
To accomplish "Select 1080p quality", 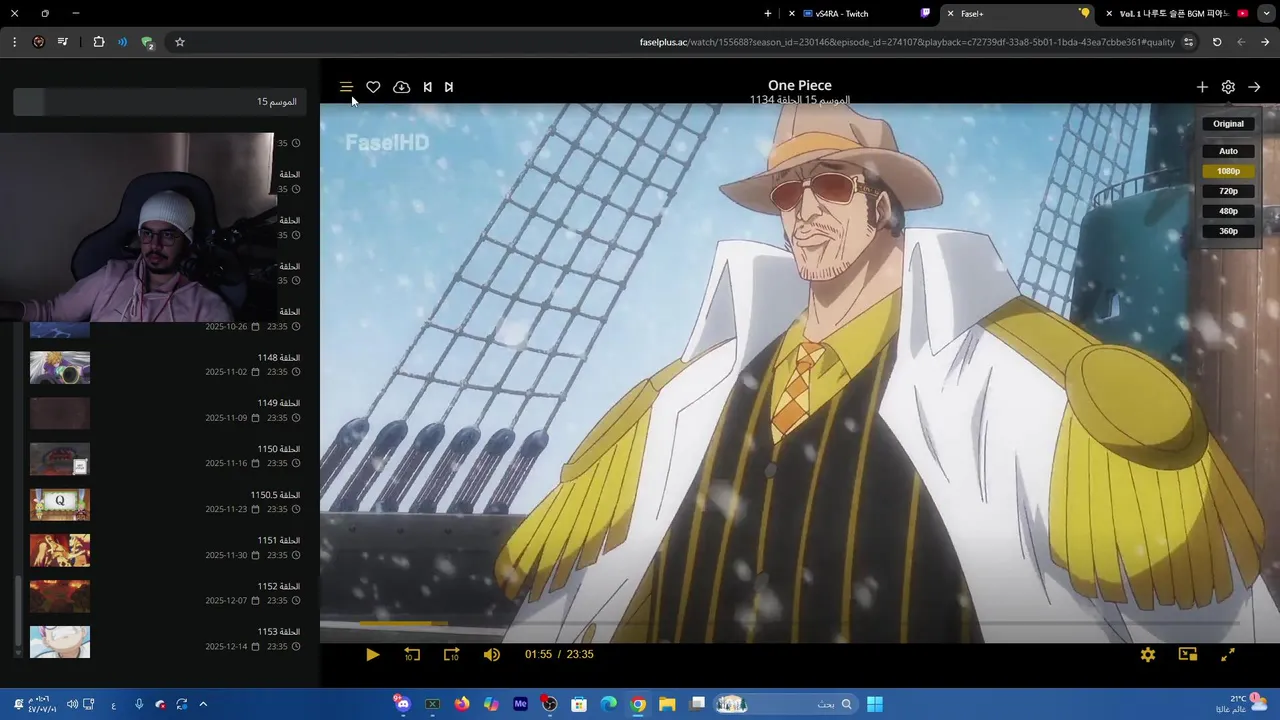I will point(1228,171).
